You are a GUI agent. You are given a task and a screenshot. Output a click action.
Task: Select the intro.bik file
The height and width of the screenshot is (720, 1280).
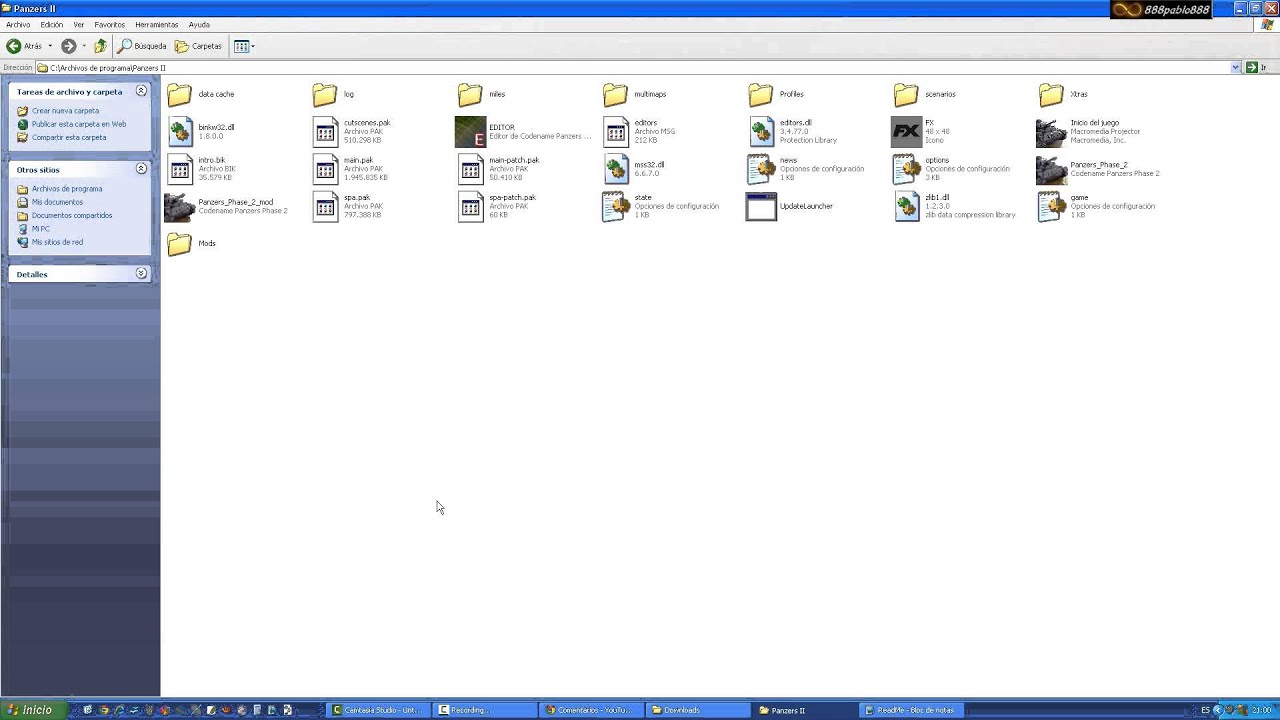click(x=202, y=168)
